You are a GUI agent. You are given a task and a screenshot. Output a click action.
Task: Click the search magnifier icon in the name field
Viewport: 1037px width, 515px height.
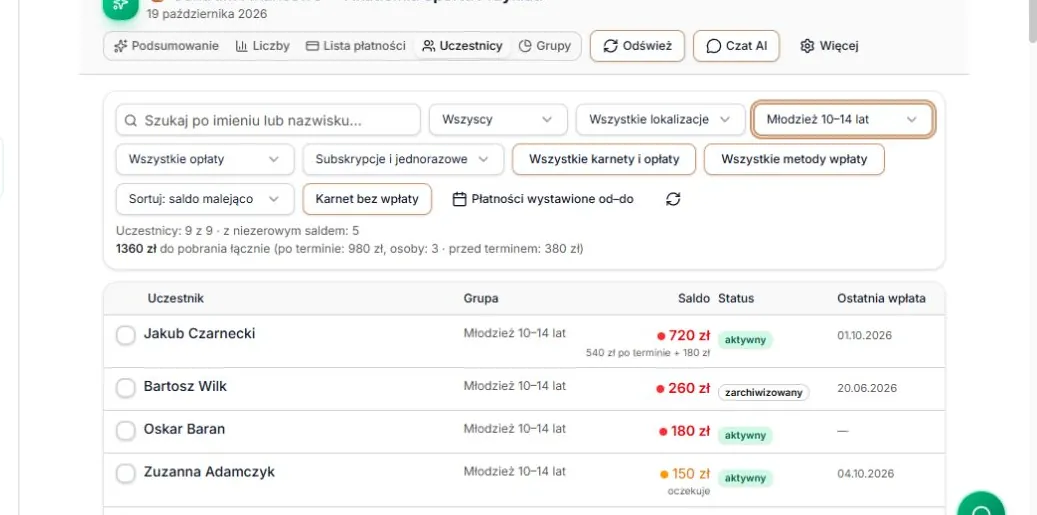pos(131,120)
